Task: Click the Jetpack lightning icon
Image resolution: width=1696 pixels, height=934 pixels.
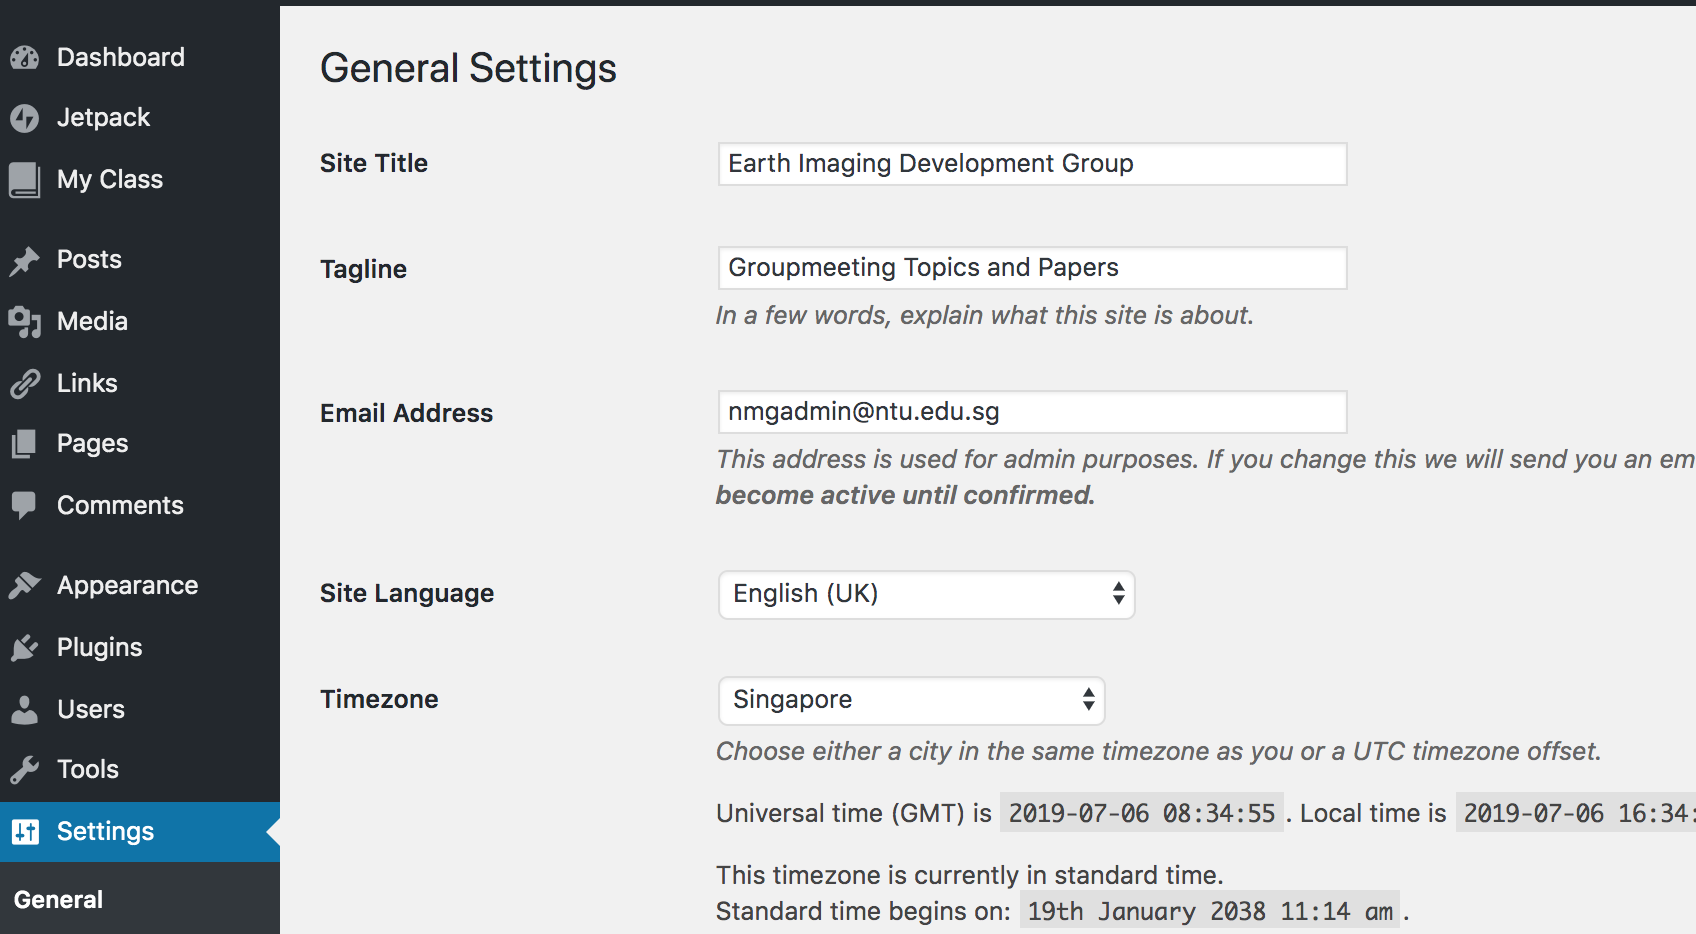Action: click(25, 117)
